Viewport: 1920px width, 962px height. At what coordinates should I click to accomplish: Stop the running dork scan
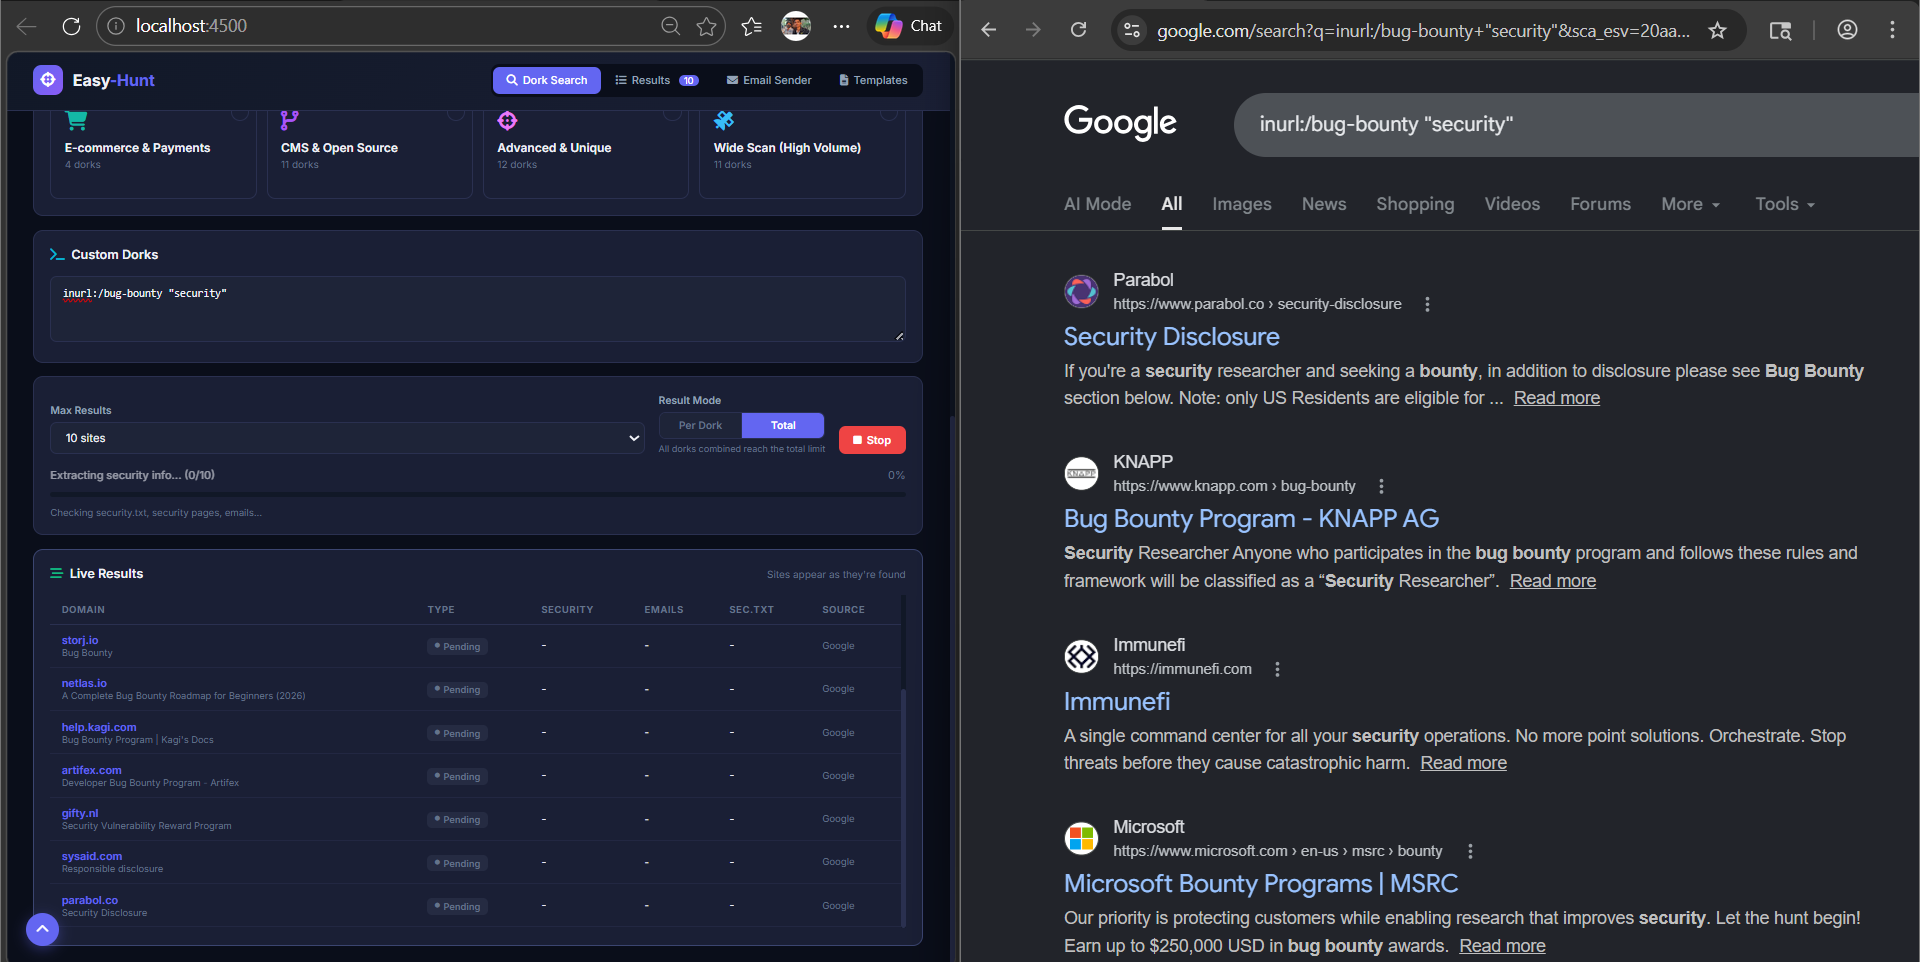point(872,440)
